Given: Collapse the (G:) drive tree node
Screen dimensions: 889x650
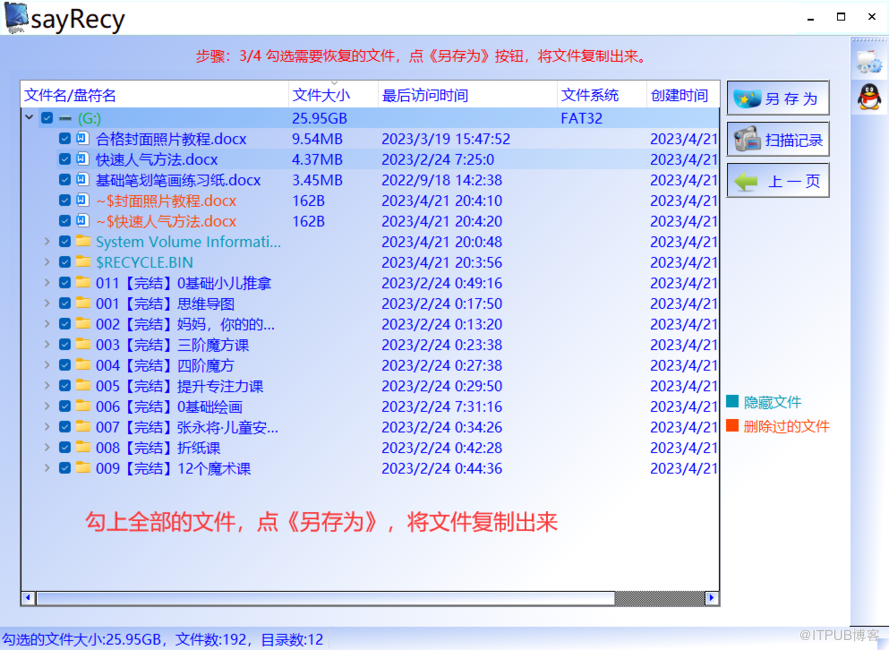Looking at the screenshot, I should click(x=29, y=117).
